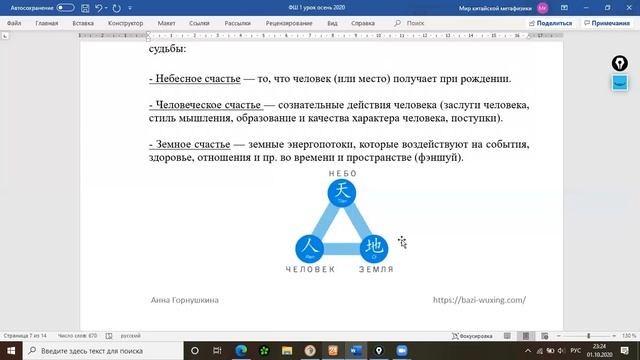Open the Windows Start menu

pyautogui.click(x=11, y=351)
